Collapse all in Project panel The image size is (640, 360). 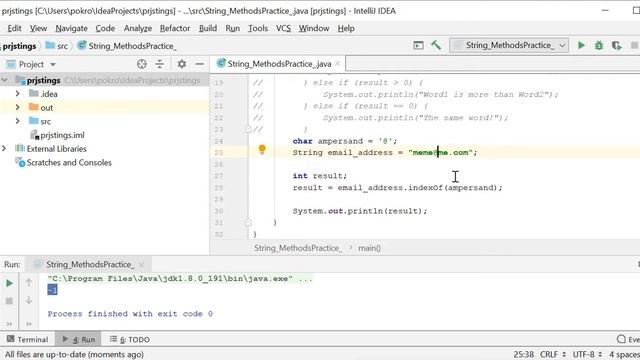click(x=160, y=64)
